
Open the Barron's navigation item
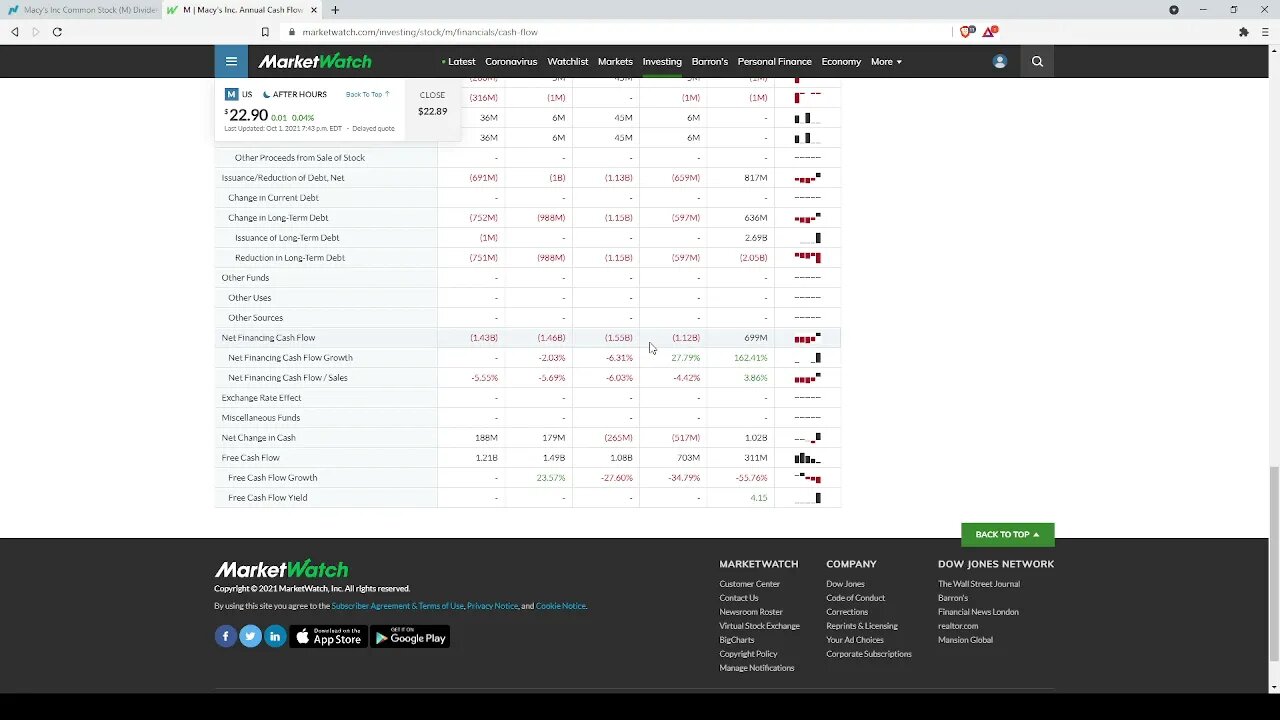[x=709, y=61]
